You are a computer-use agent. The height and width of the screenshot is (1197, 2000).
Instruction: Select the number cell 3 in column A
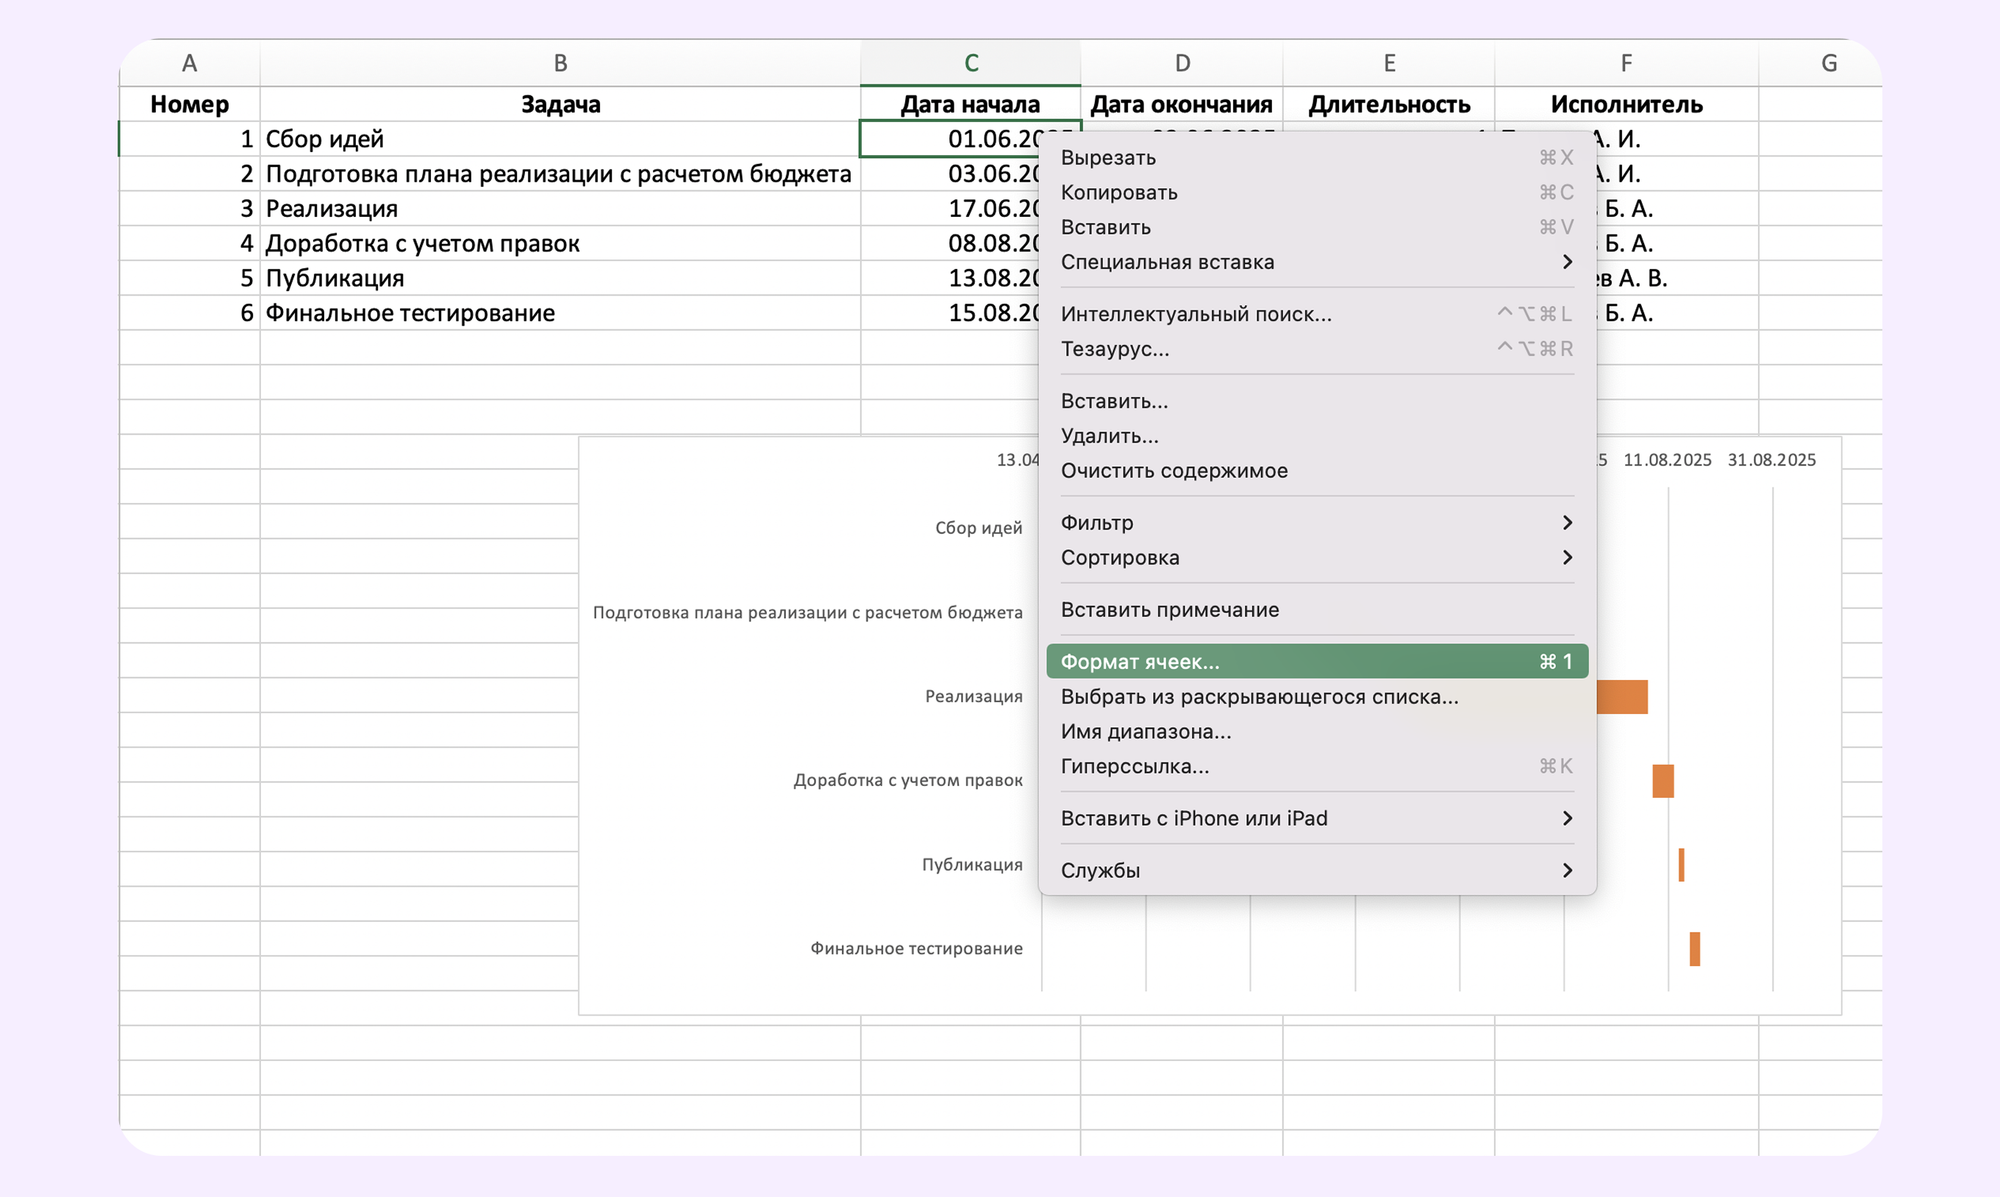[x=189, y=209]
